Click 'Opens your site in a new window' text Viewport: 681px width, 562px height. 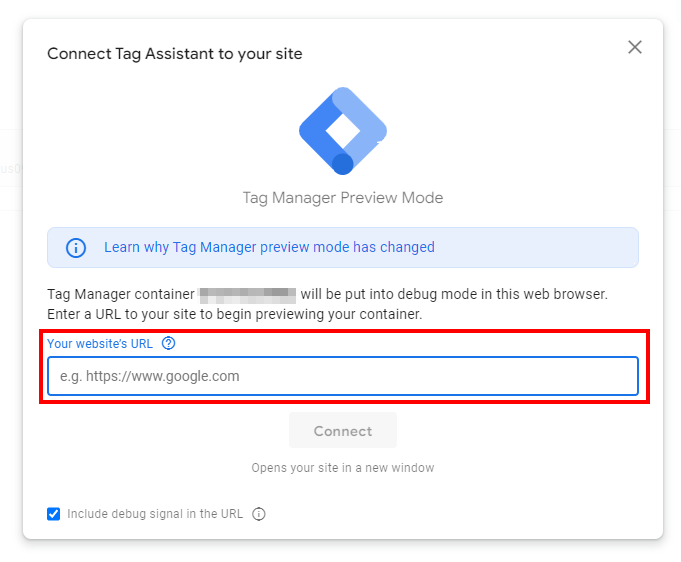click(343, 468)
